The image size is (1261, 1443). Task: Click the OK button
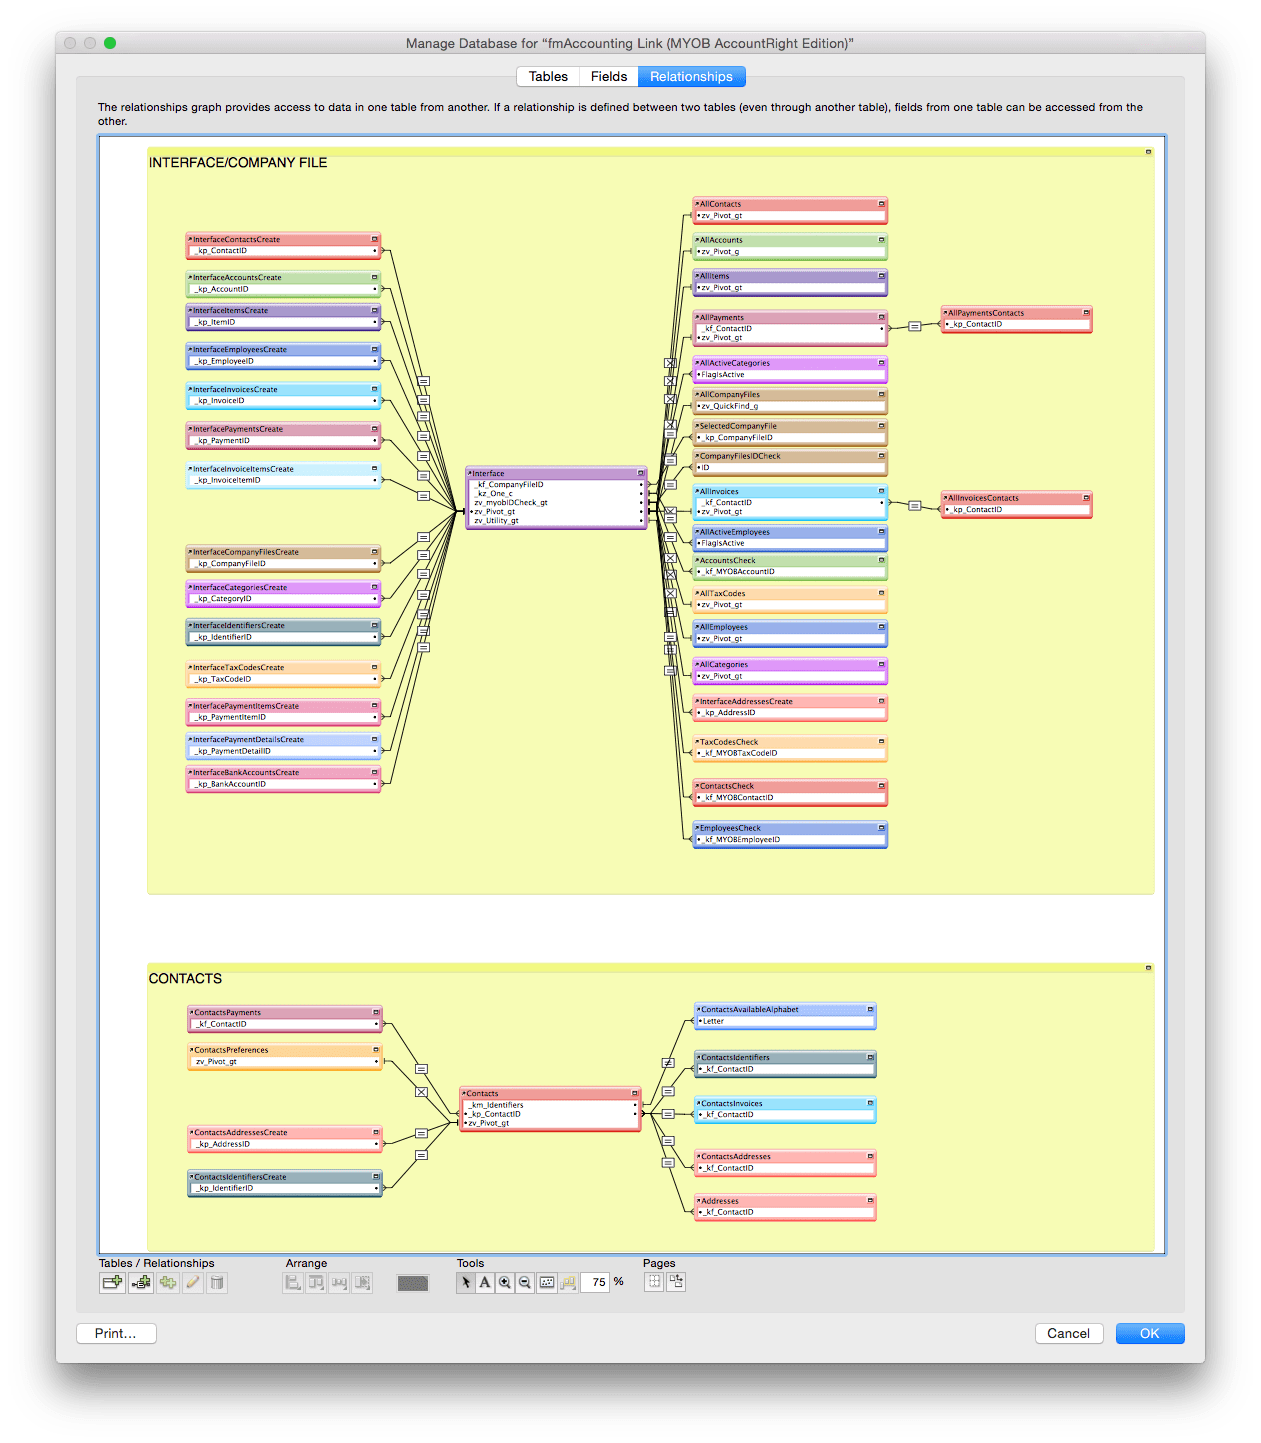(1150, 1333)
